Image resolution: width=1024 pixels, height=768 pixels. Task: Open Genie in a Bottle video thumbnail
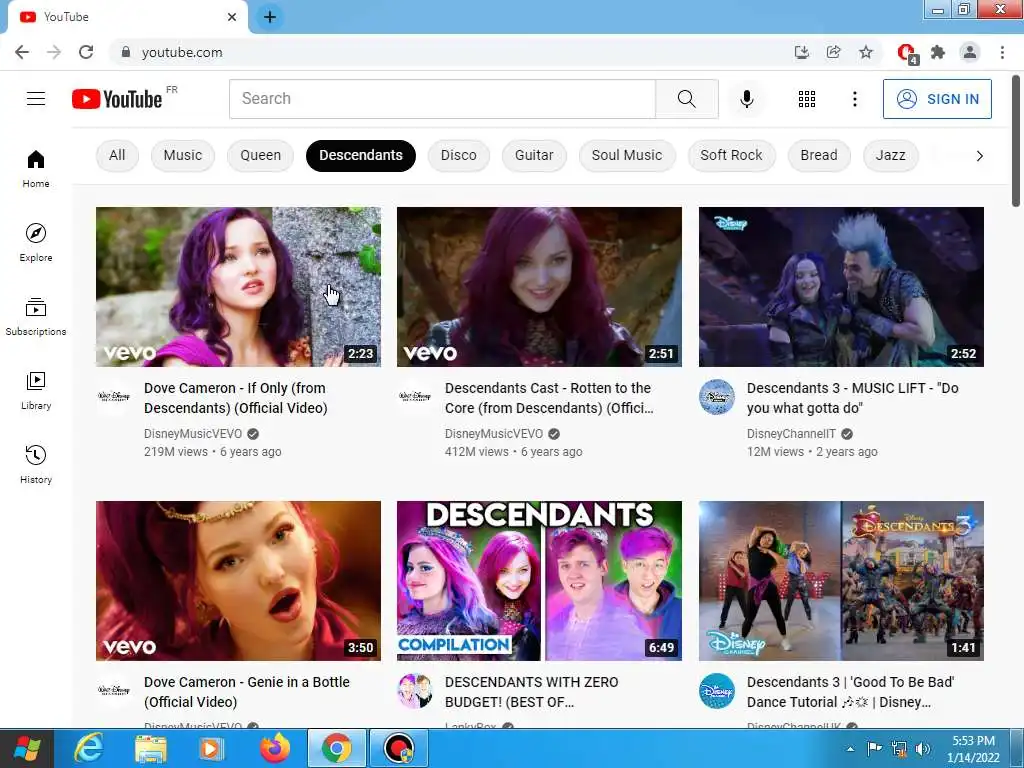(238, 581)
